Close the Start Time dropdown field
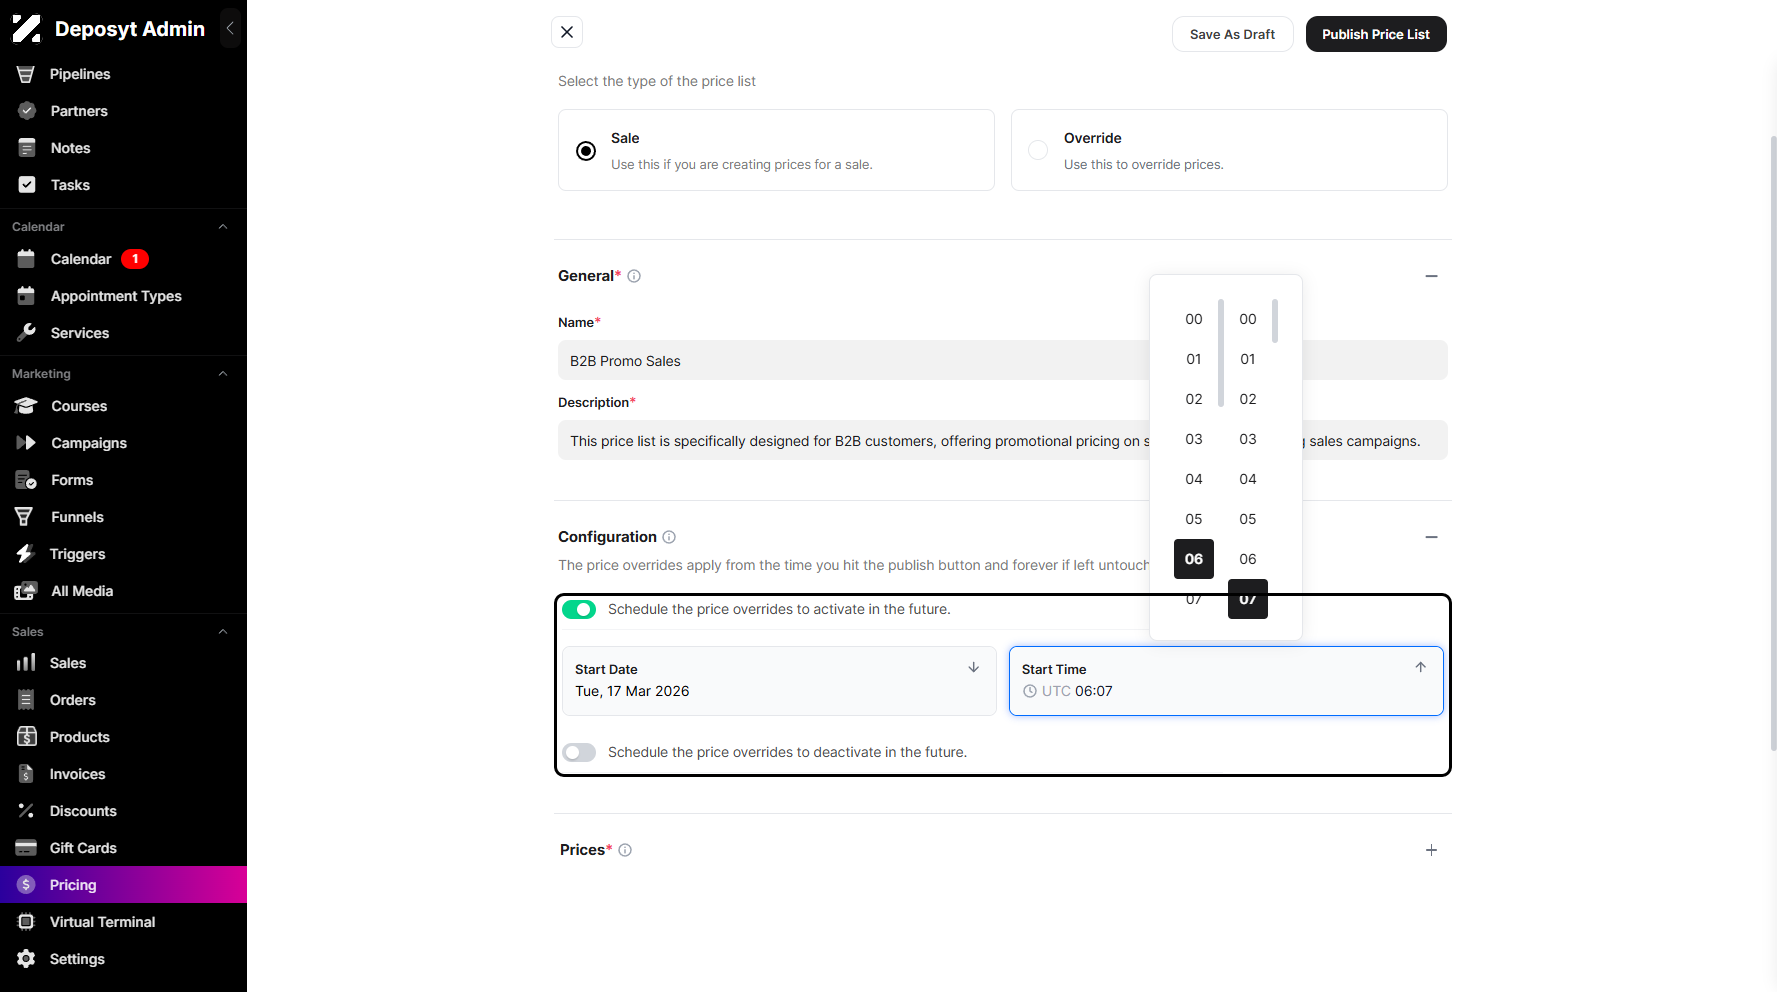 [x=1226, y=681]
